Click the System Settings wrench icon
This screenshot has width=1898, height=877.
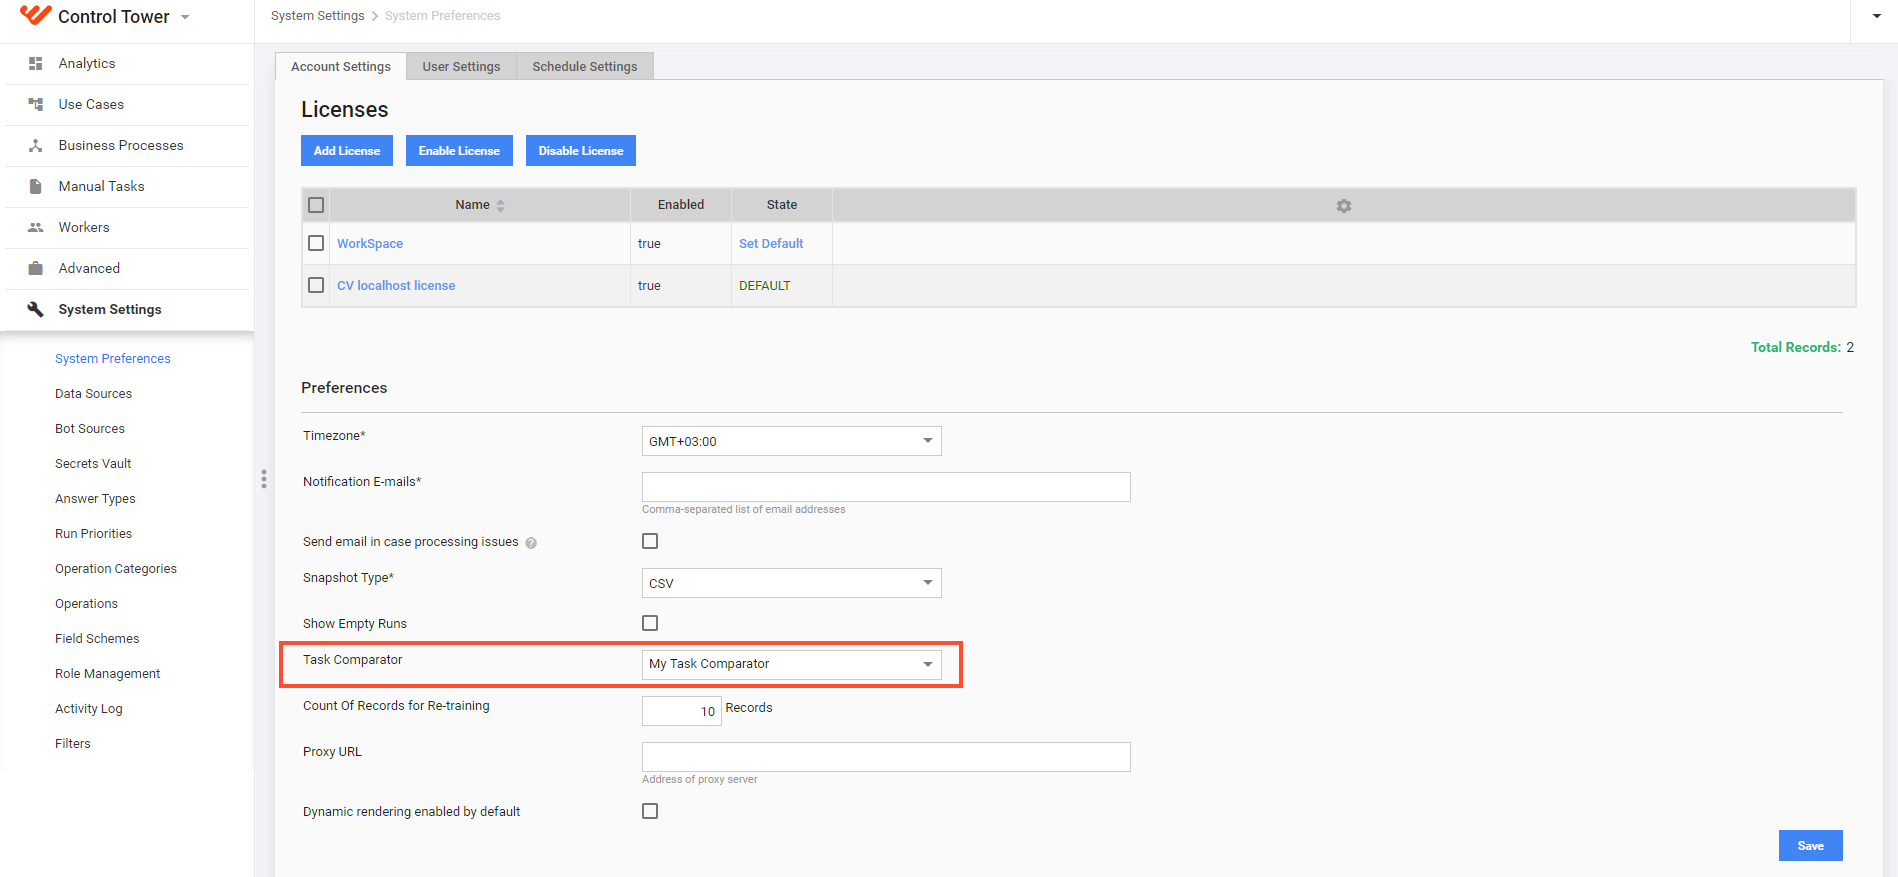pyautogui.click(x=36, y=309)
